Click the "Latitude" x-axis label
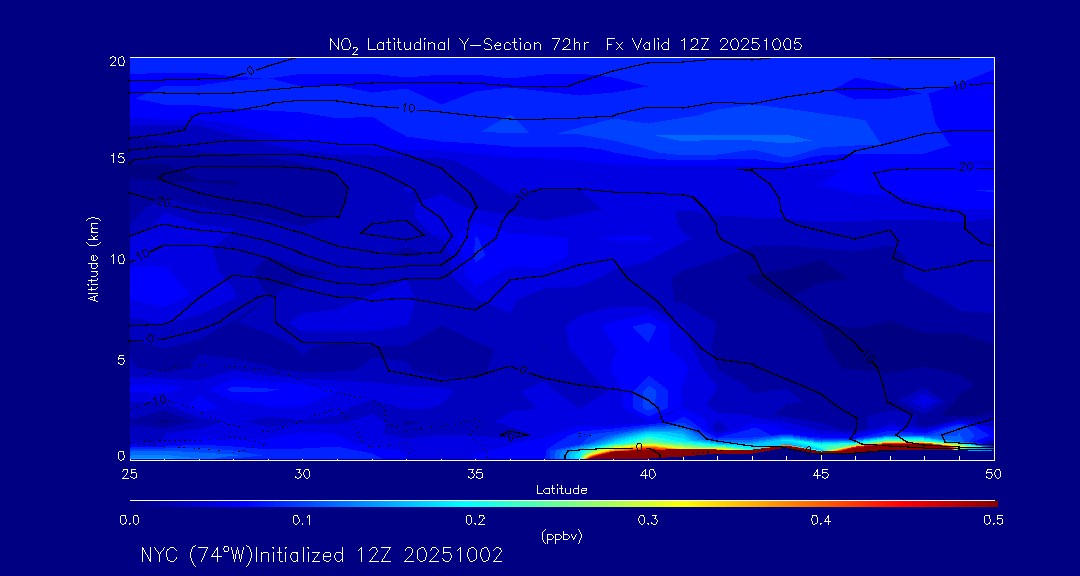This screenshot has height=576, width=1080. (x=561, y=490)
